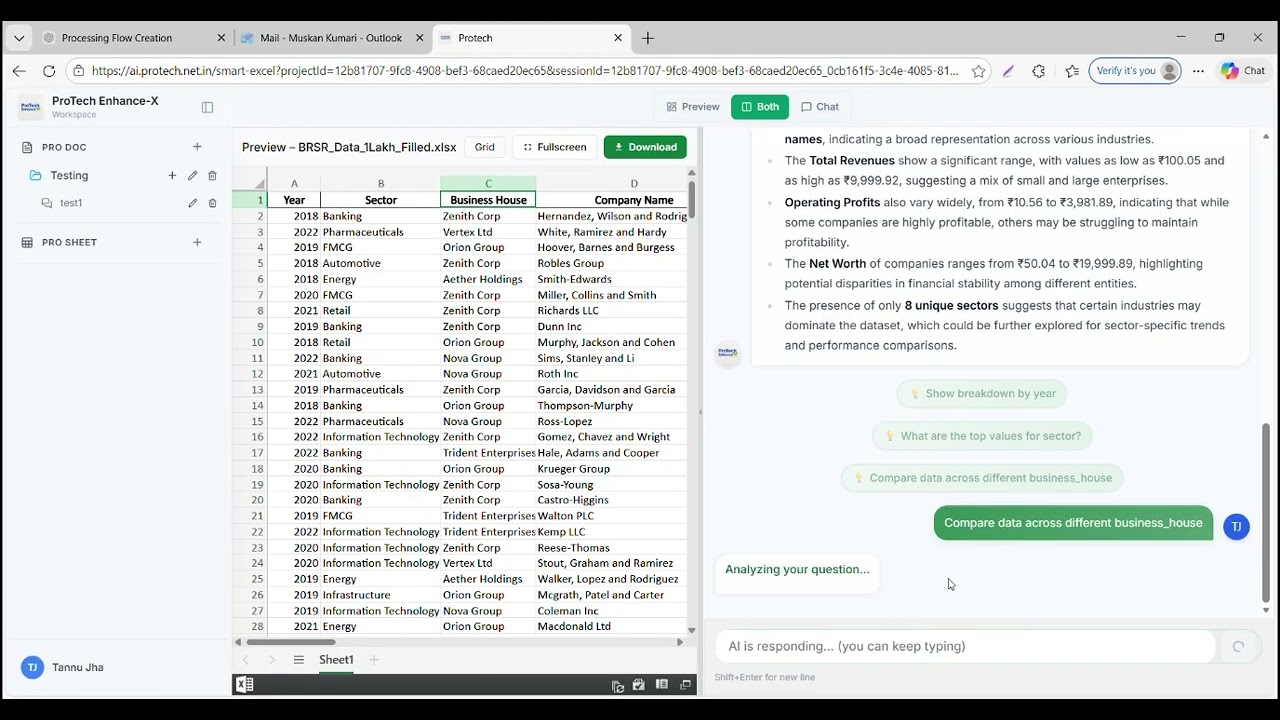Add a new PRO SHEET
Screen dimensions: 1280x720
(x=197, y=242)
